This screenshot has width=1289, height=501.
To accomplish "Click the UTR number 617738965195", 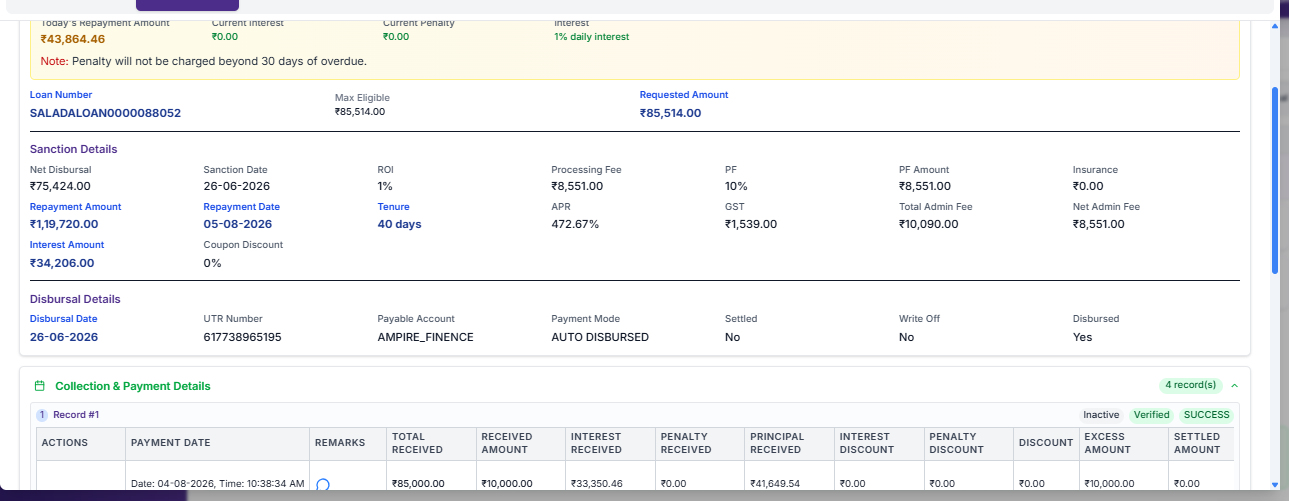I will (x=242, y=337).
